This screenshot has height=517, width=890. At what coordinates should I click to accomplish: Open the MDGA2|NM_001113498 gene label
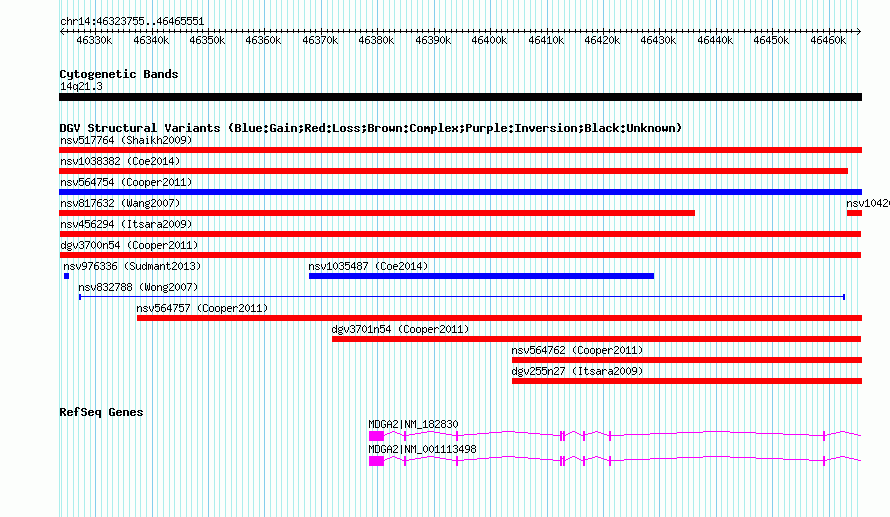[x=422, y=449]
